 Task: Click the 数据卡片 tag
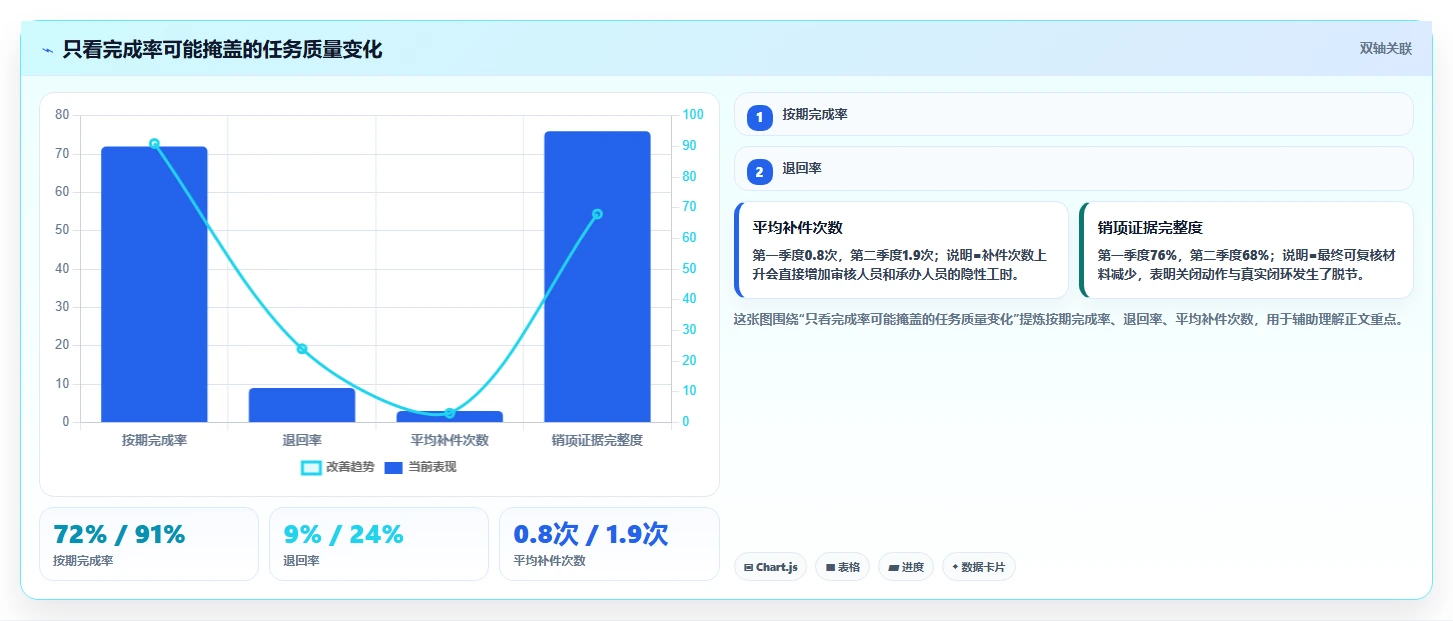click(978, 567)
